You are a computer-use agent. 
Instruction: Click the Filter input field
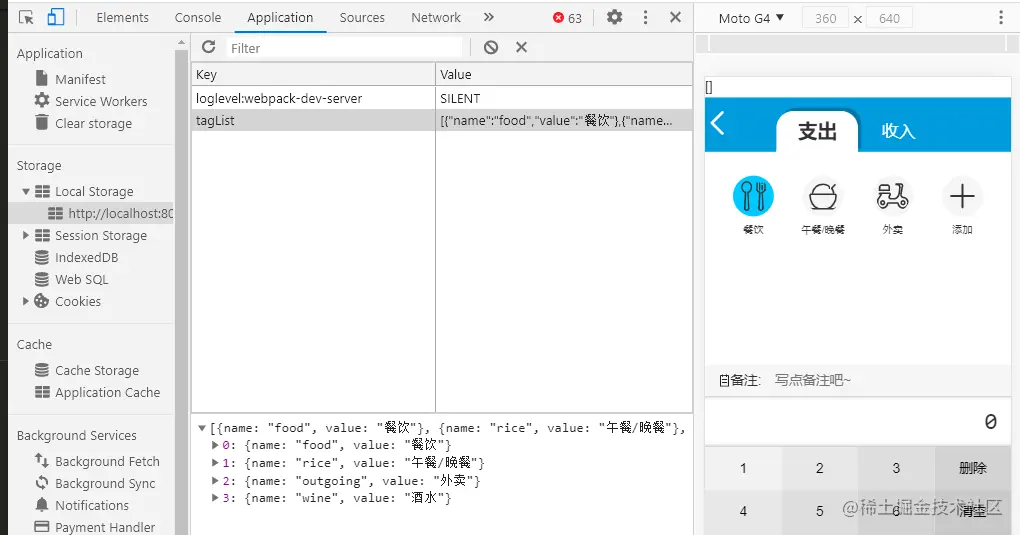344,48
